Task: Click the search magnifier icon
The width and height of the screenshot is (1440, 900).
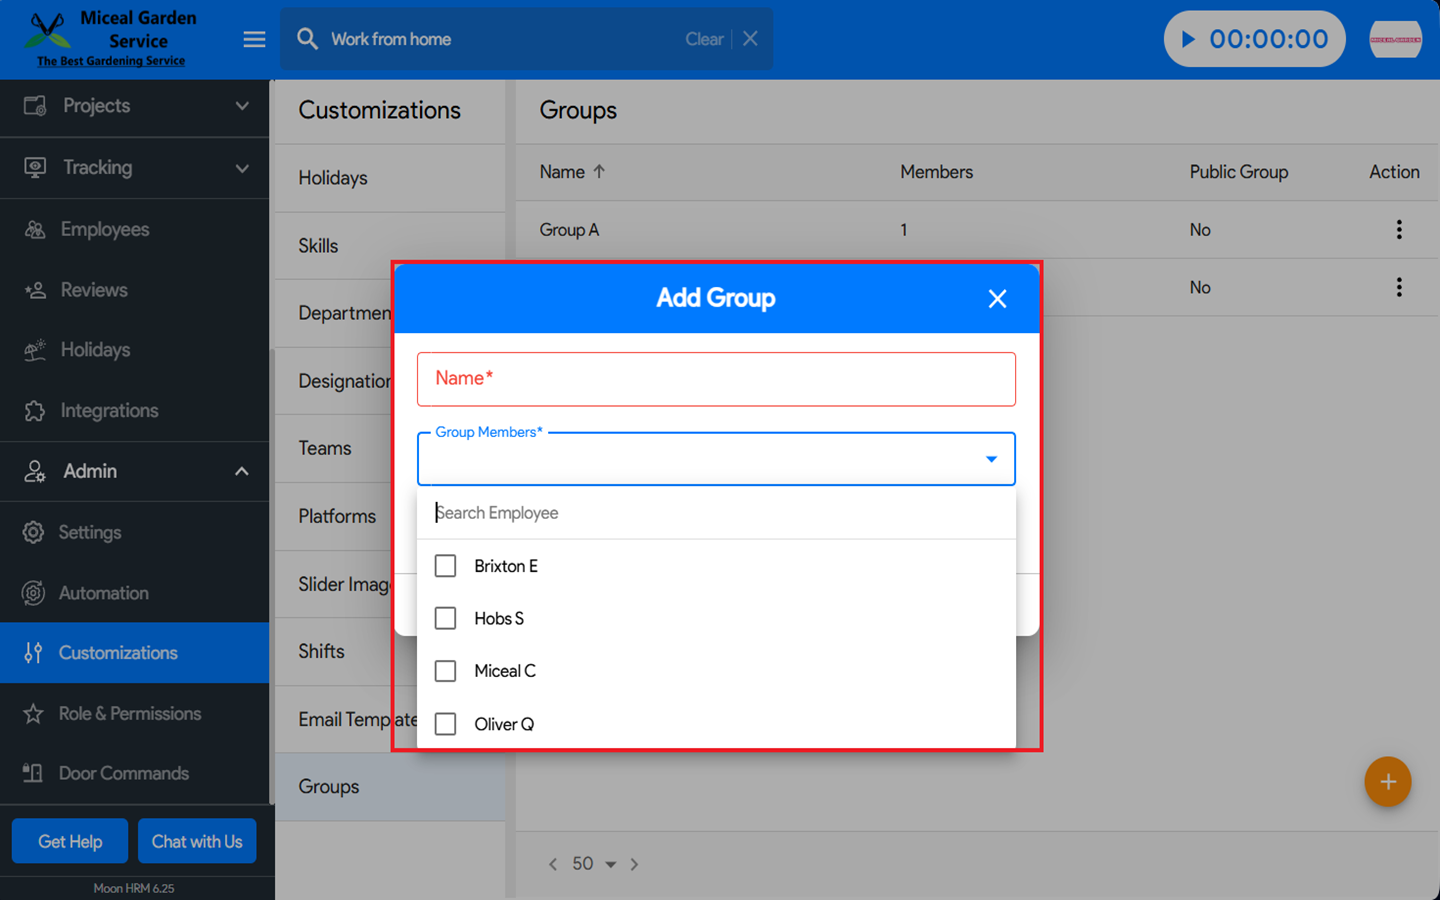Action: point(307,39)
